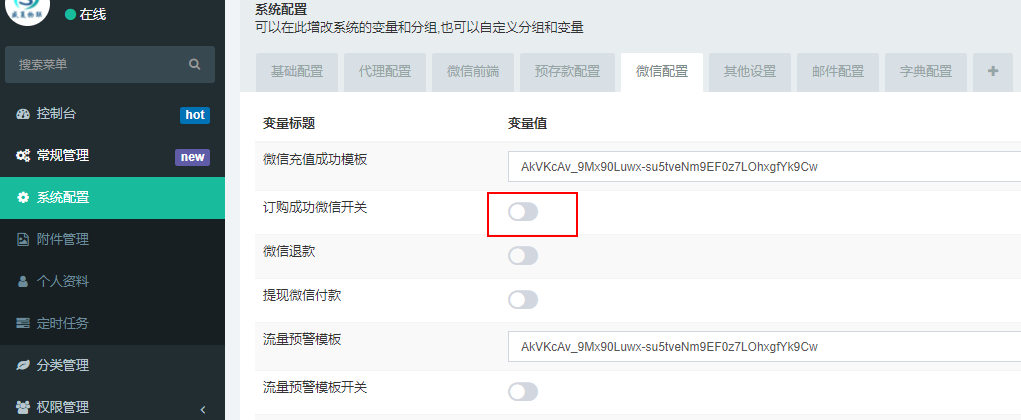Open 附件管理 image file icon
Screen dimensions: 1021x420
[23, 240]
